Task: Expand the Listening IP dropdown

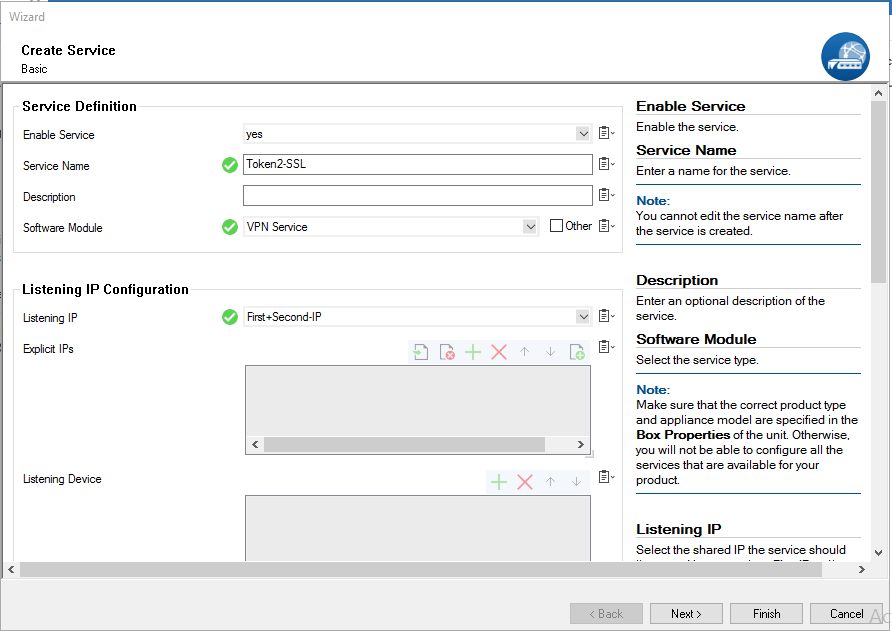Action: (583, 317)
